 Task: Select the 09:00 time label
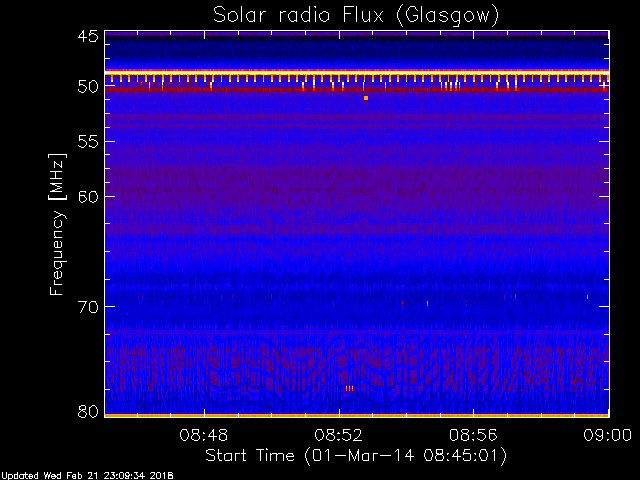point(608,435)
